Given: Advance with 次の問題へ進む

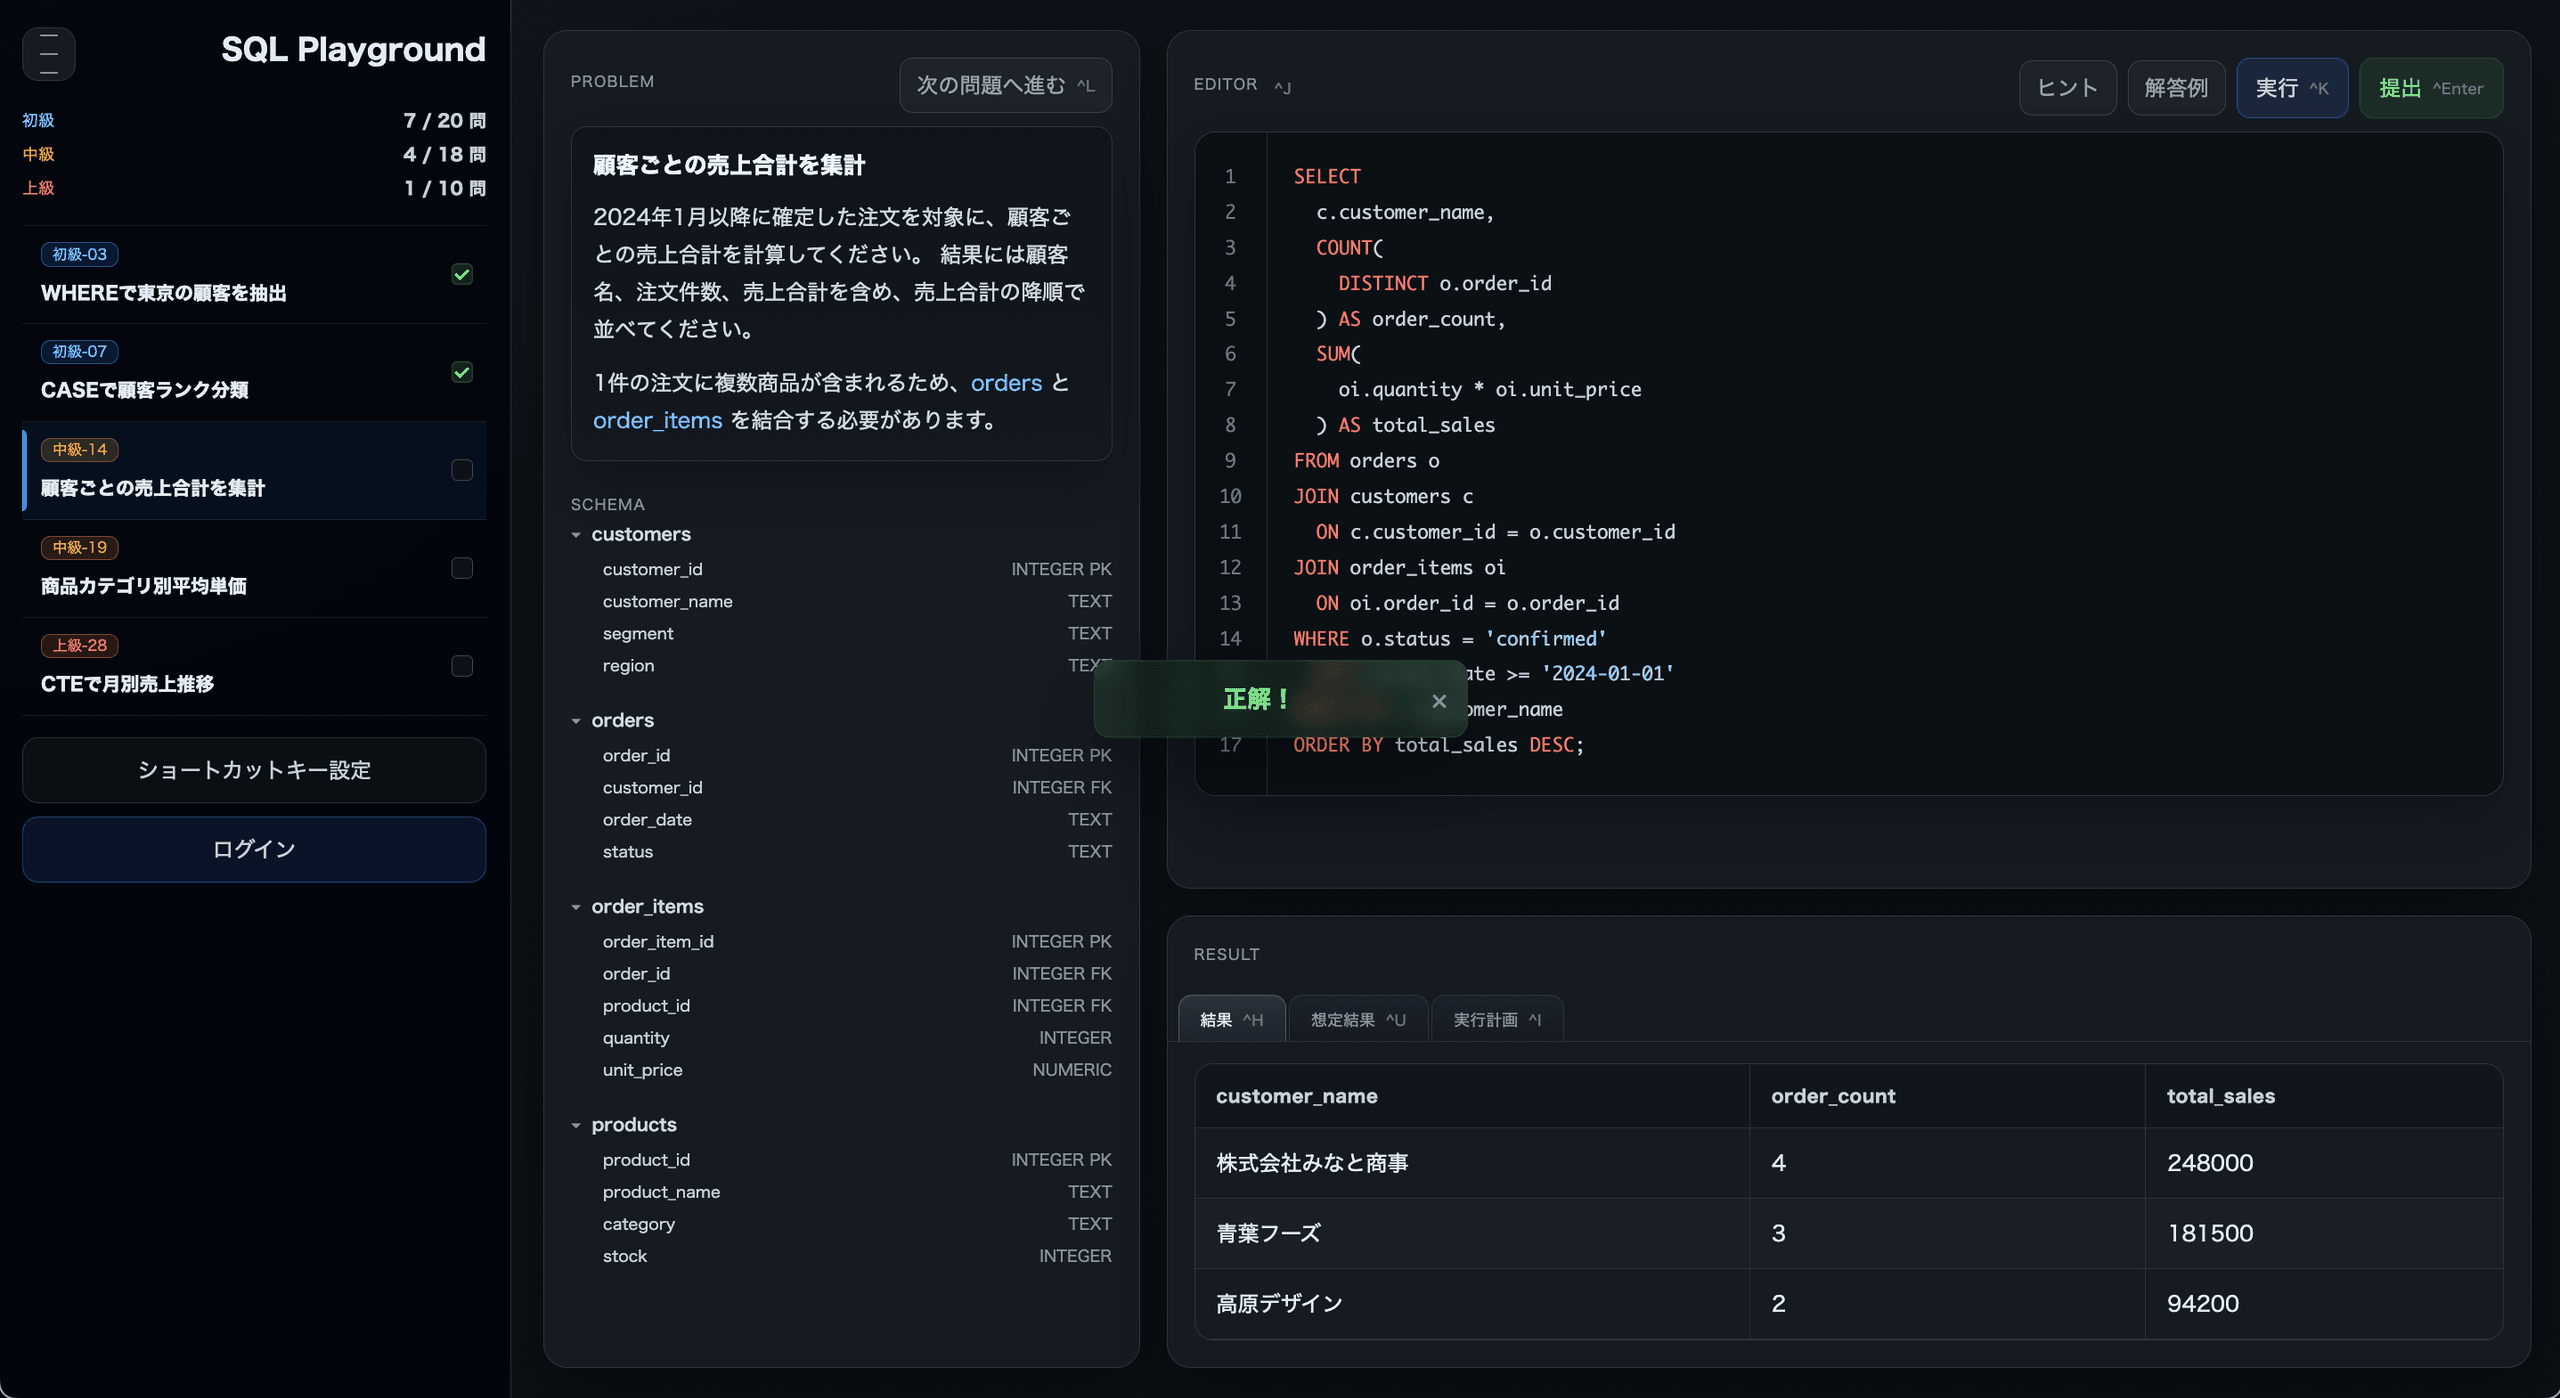Looking at the screenshot, I should coord(1004,85).
